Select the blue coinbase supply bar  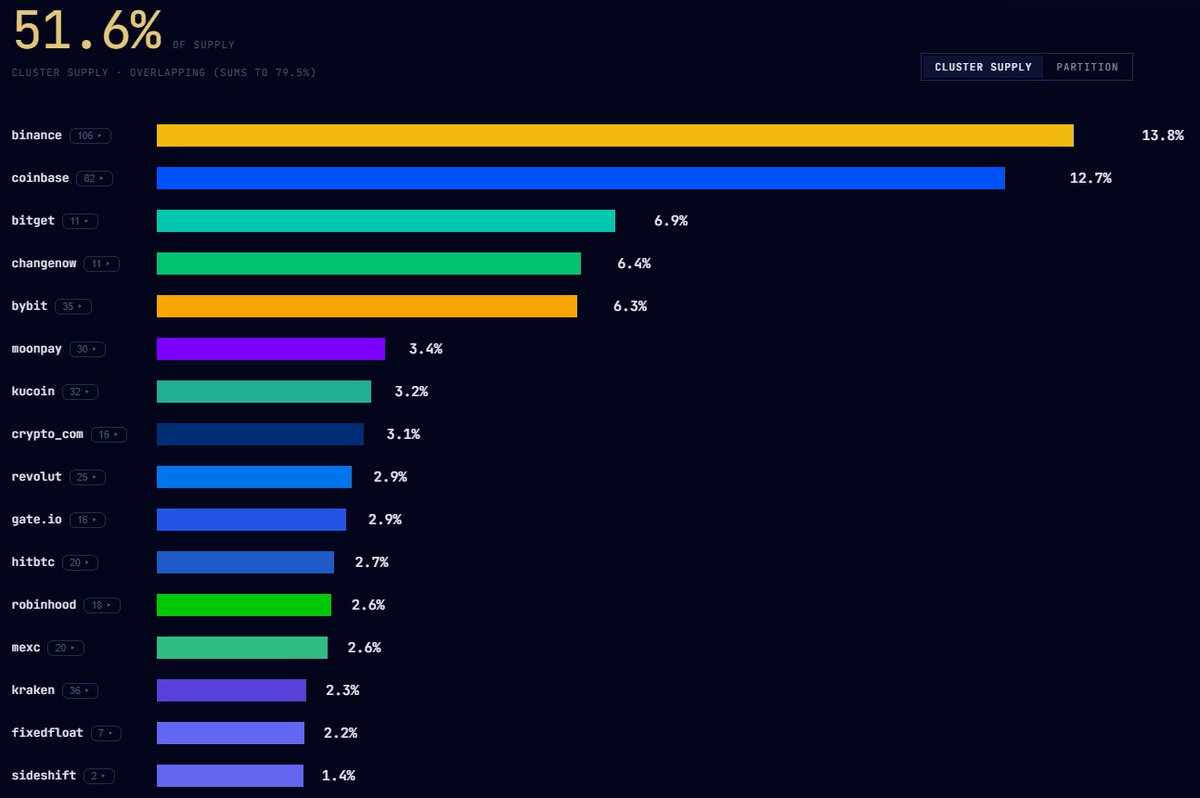[x=581, y=178]
